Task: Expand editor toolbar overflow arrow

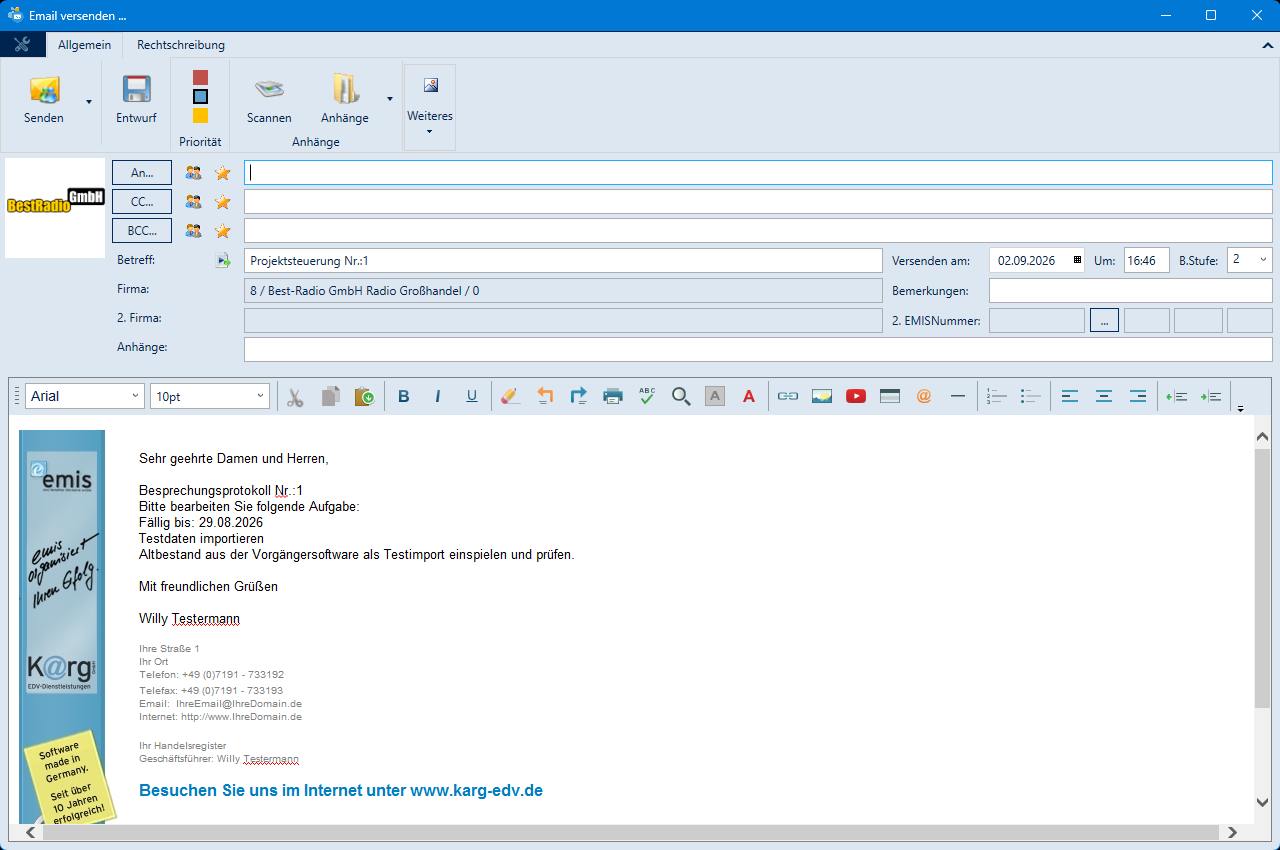Action: tap(1241, 408)
